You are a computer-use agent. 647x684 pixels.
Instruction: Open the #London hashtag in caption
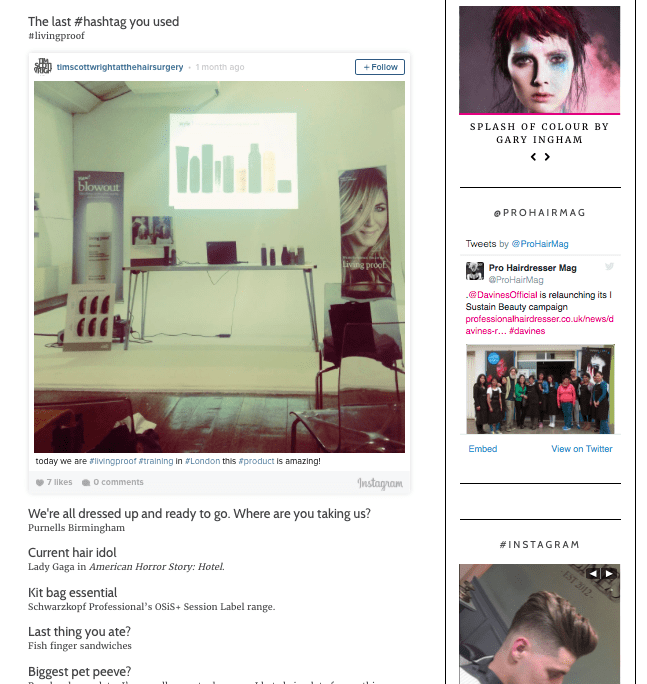(x=202, y=461)
